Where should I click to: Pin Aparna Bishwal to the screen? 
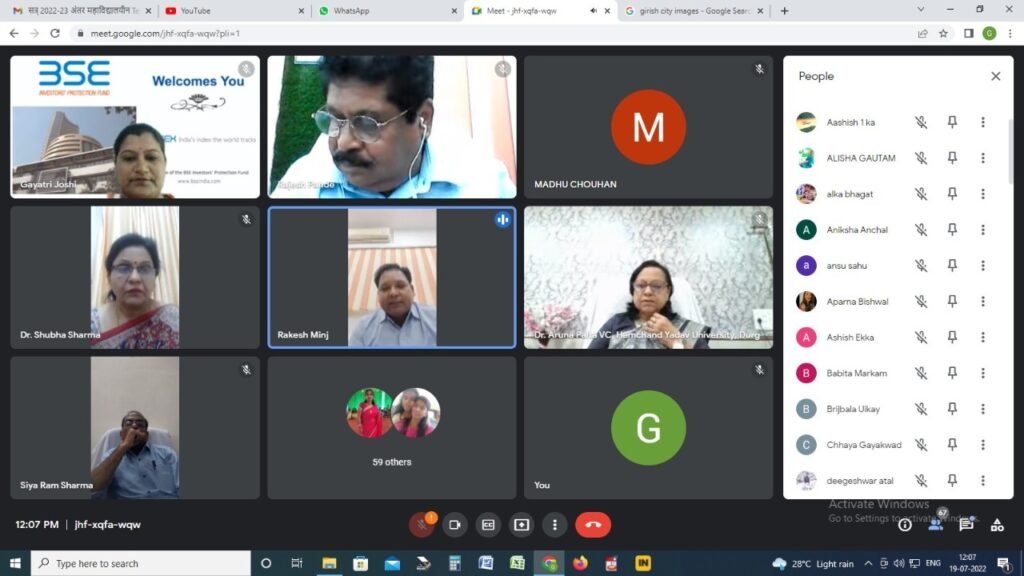click(x=952, y=302)
